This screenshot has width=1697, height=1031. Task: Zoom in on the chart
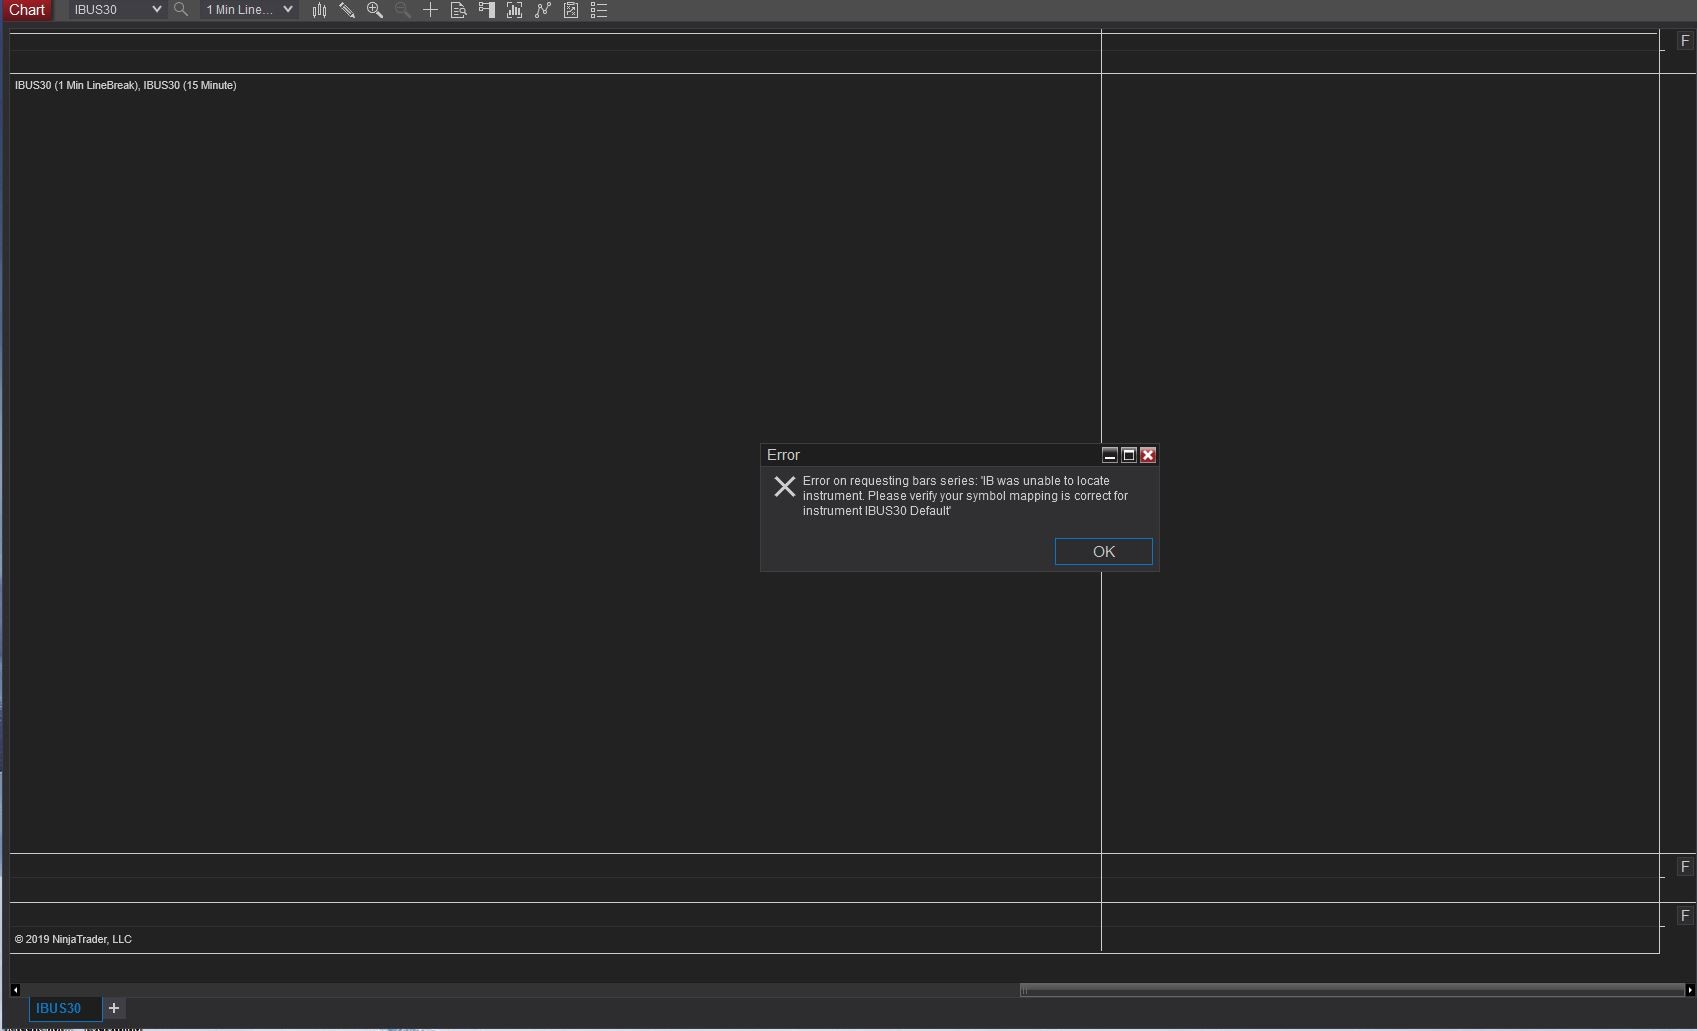click(376, 10)
